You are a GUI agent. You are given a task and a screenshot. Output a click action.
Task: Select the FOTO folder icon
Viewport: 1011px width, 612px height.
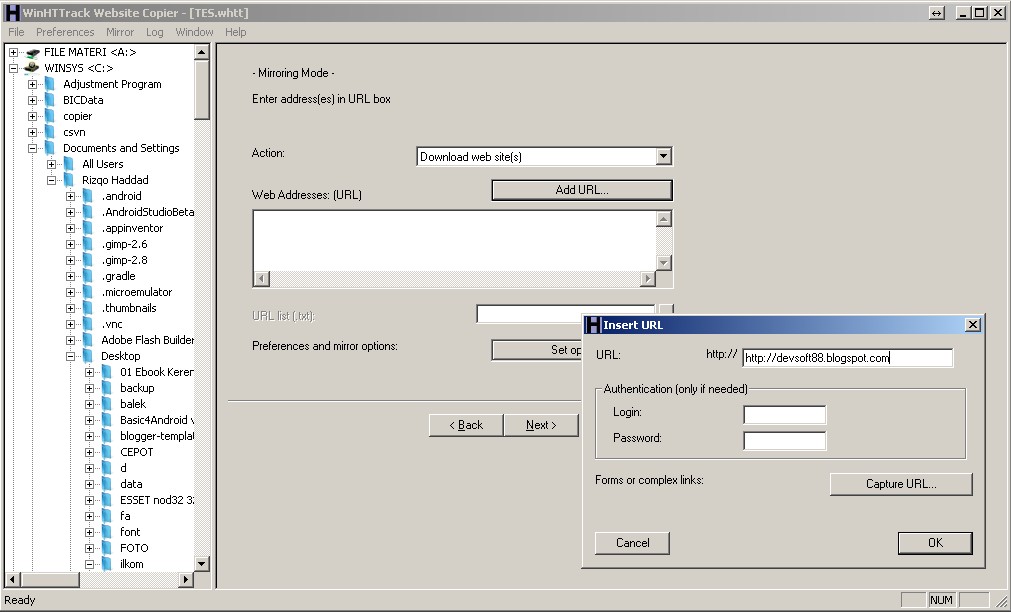point(108,548)
